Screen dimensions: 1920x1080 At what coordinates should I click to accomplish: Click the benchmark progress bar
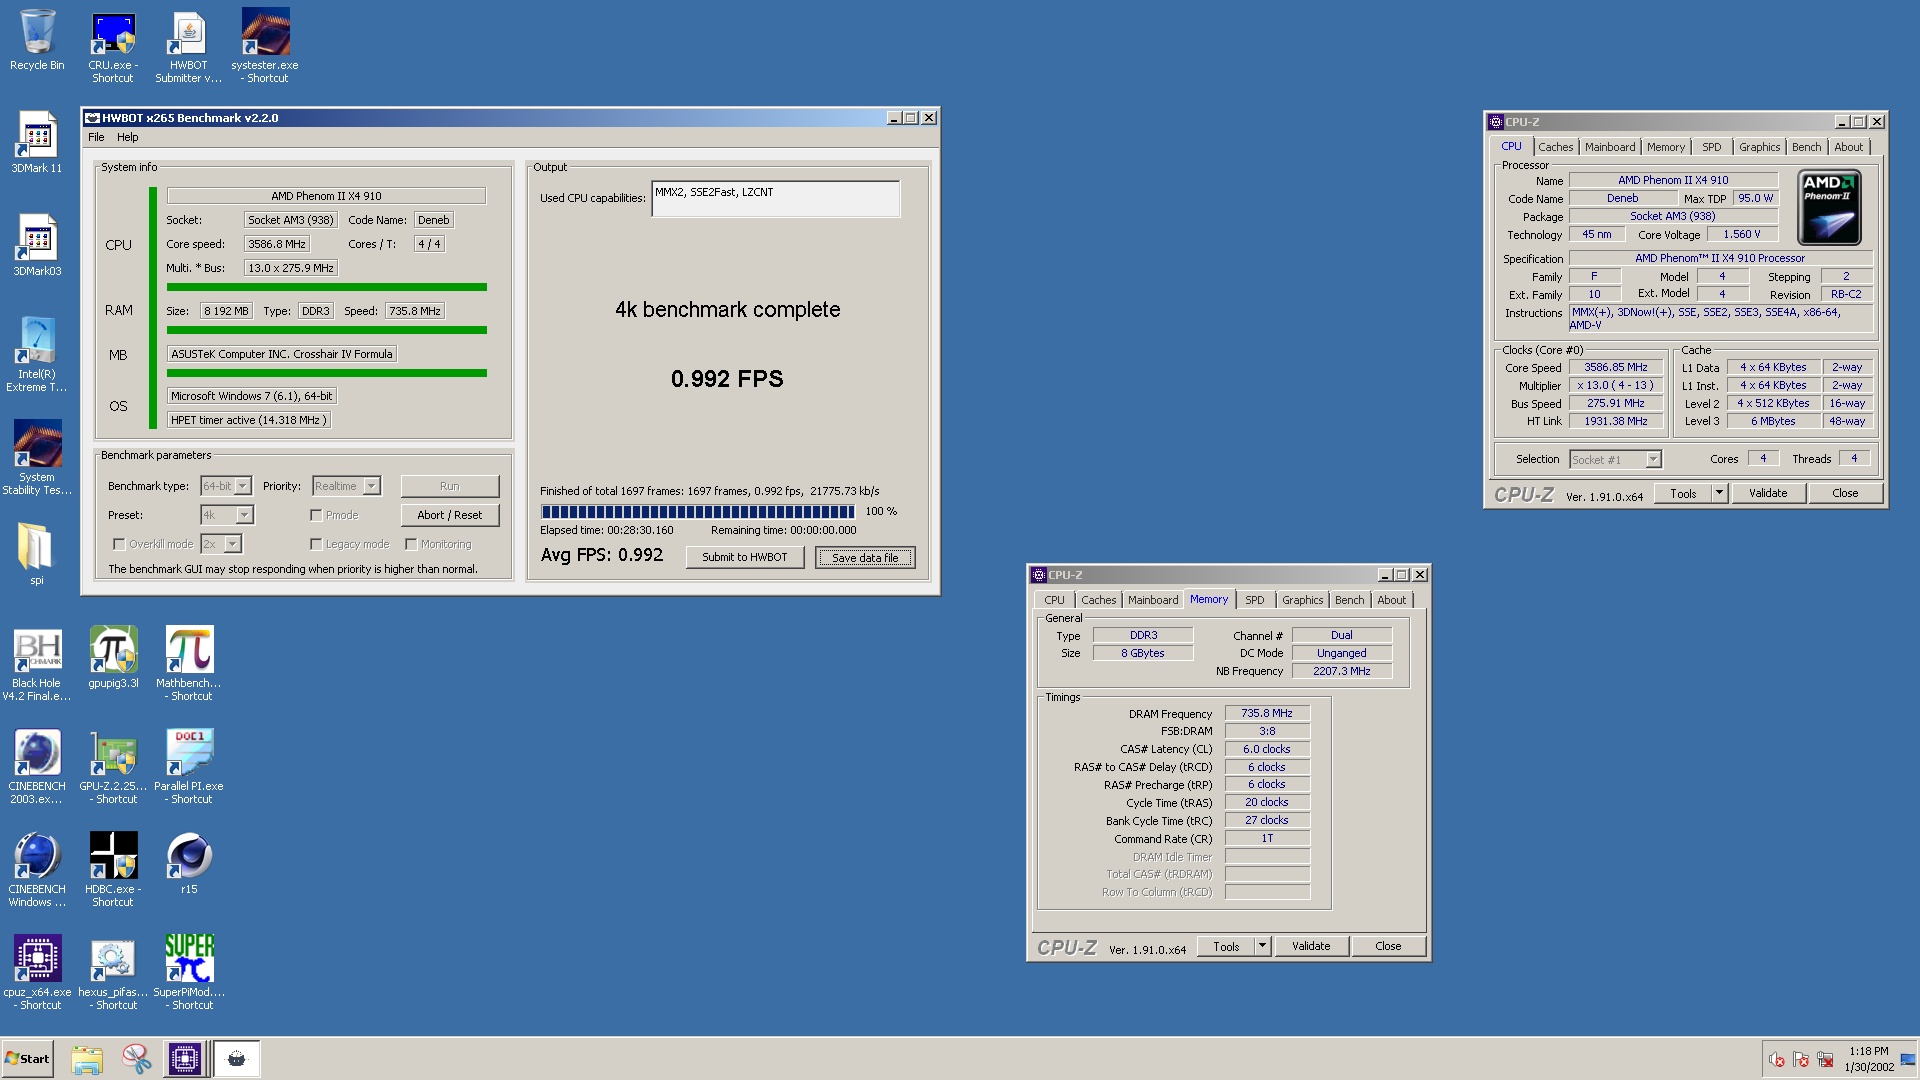coord(698,511)
